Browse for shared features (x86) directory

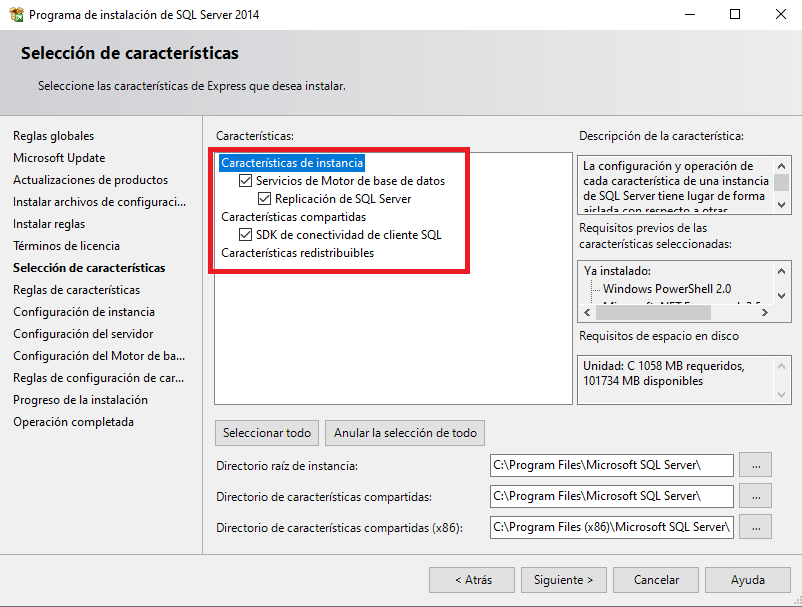[755, 527]
